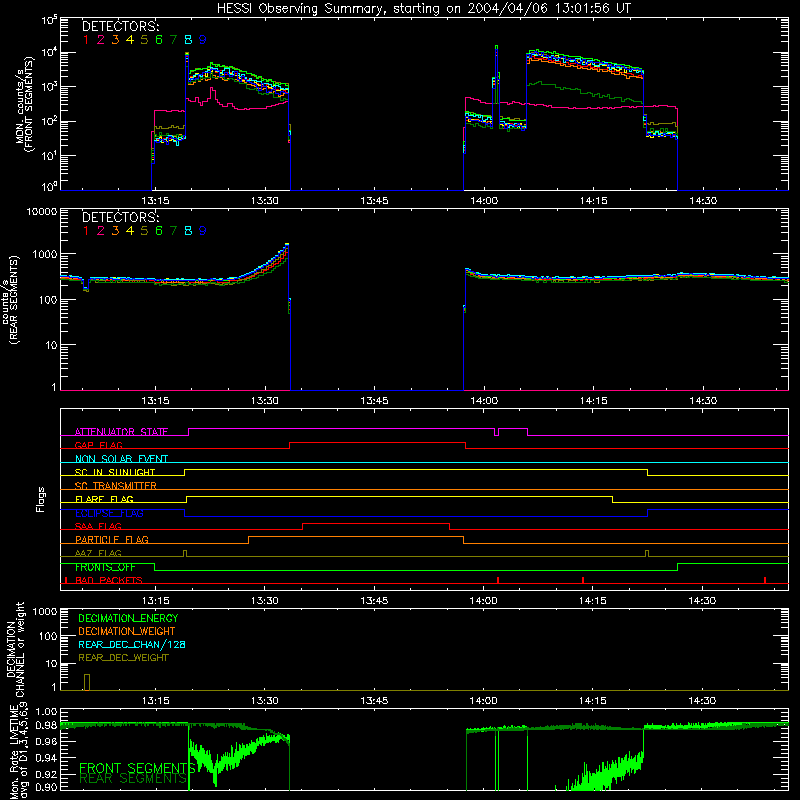Screen dimensions: 800x800
Task: Click the 14:15 tick under the decimation plot
Action: pyautogui.click(x=592, y=701)
